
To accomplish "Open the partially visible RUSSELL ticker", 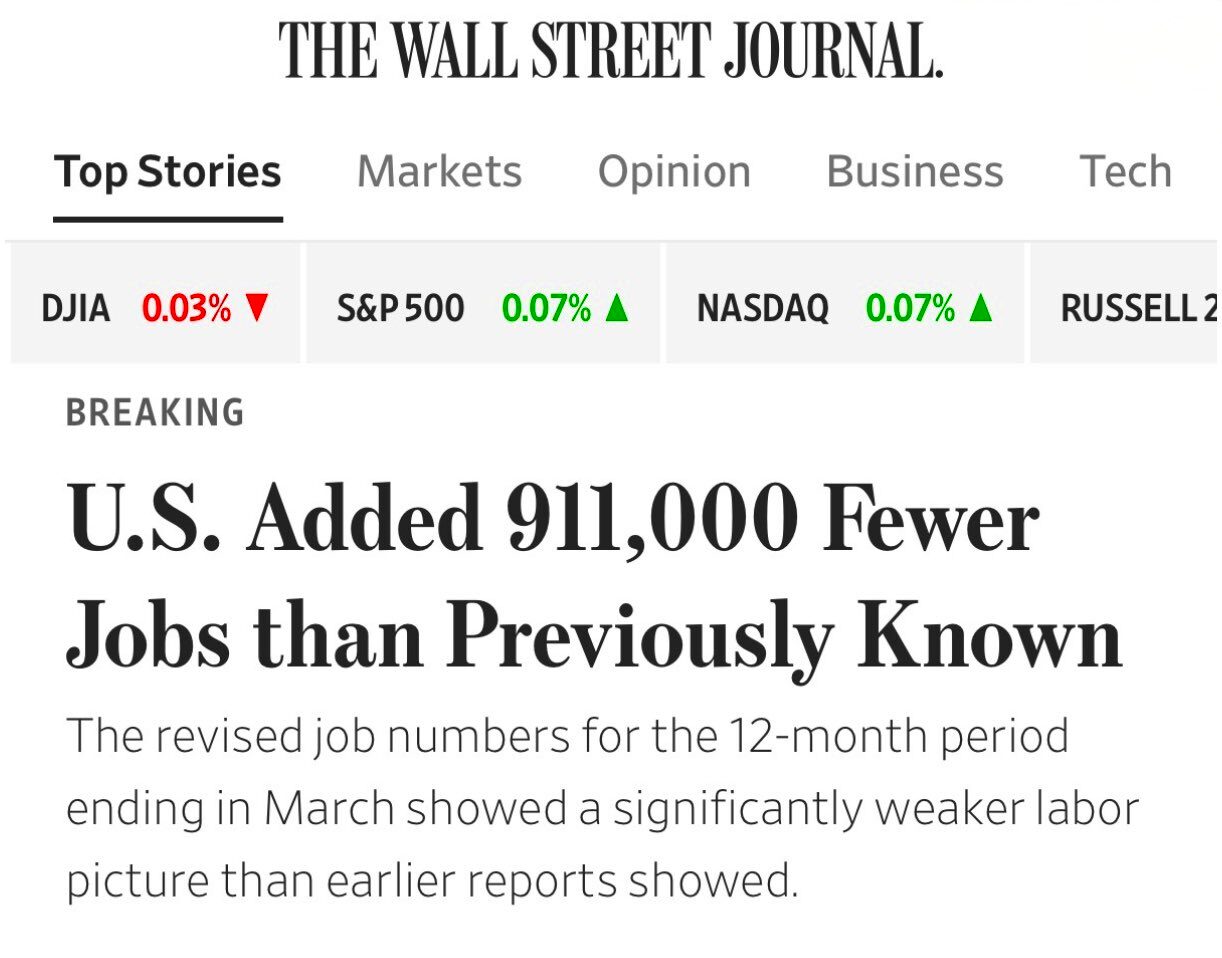I will point(1138,309).
